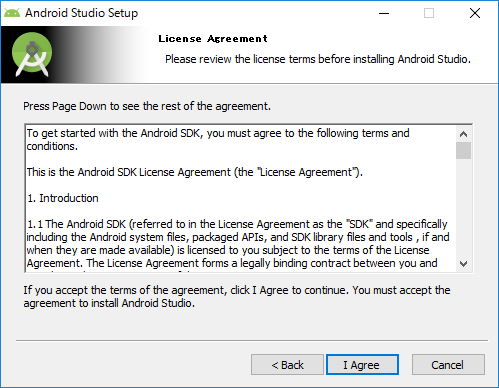Click the scrollbar down arrow
The image size is (499, 388).
[463, 264]
